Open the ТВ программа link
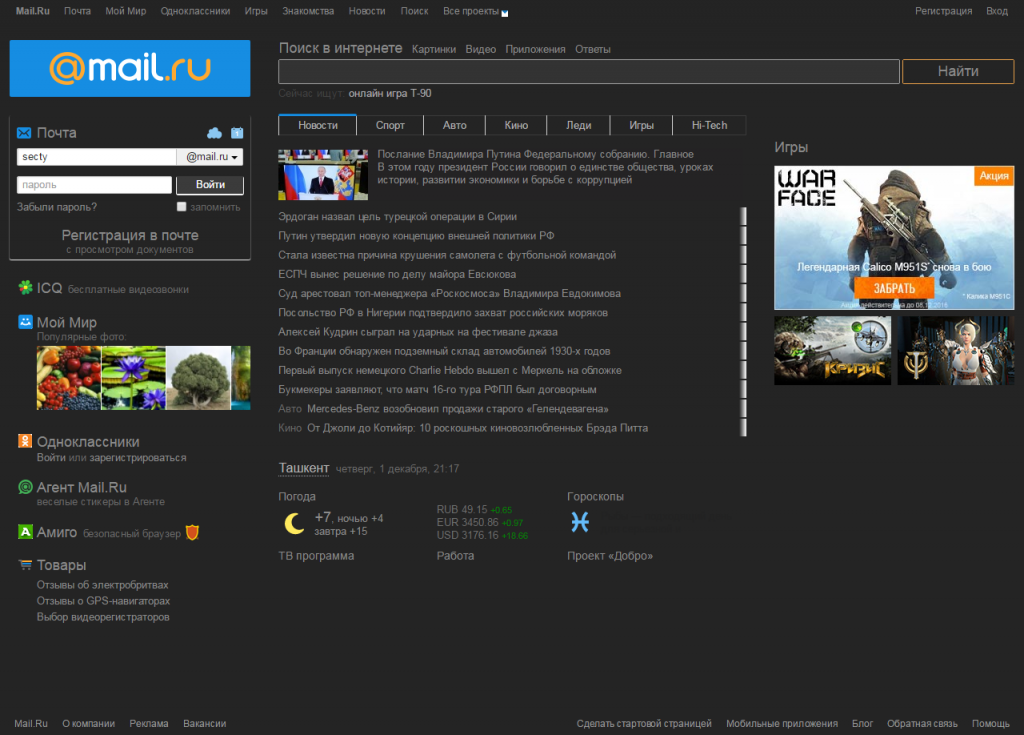The image size is (1024, 735). point(316,556)
